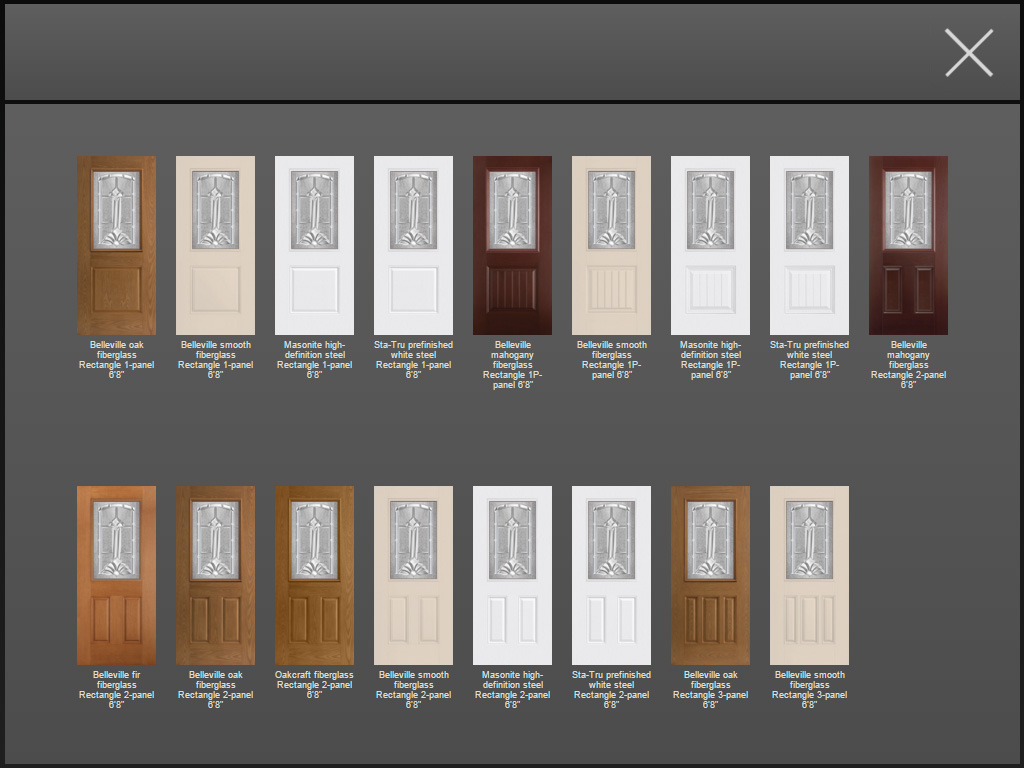Click the label "Belleville oak fiberglass Rectangle 2-panel 6'8""
Image resolution: width=1024 pixels, height=768 pixels.
(216, 690)
